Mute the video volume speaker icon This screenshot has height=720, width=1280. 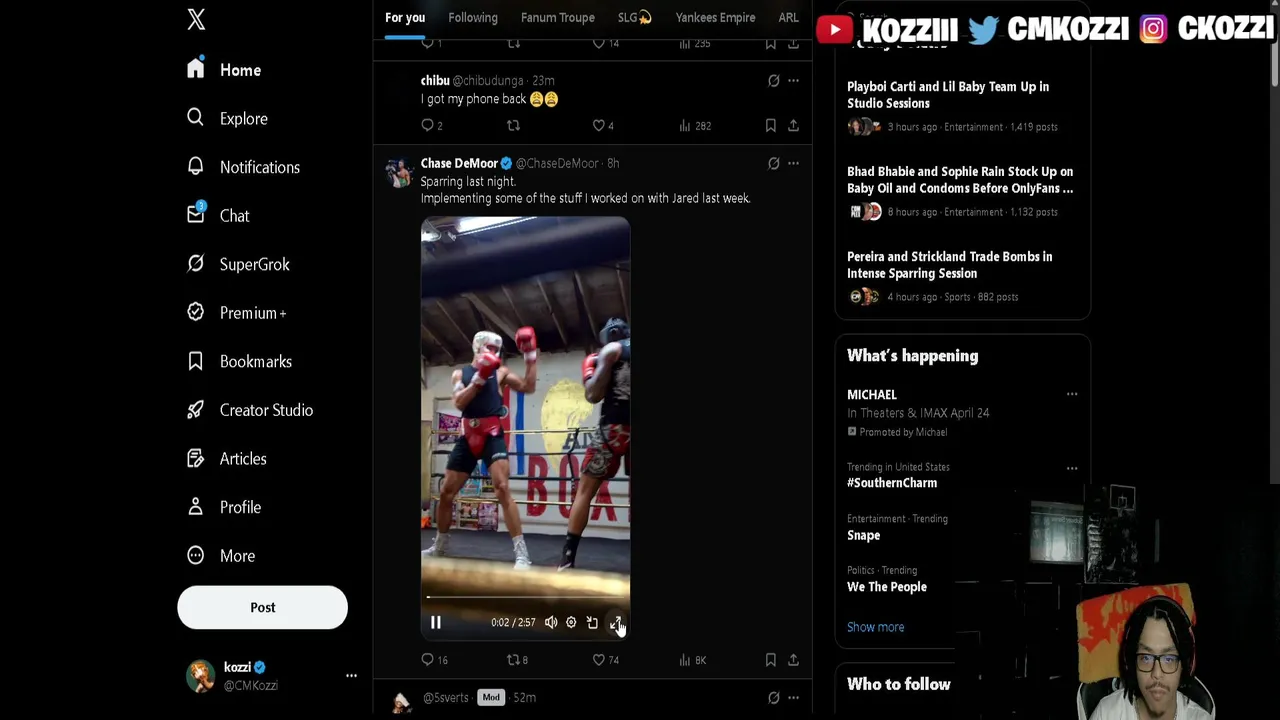click(x=551, y=622)
